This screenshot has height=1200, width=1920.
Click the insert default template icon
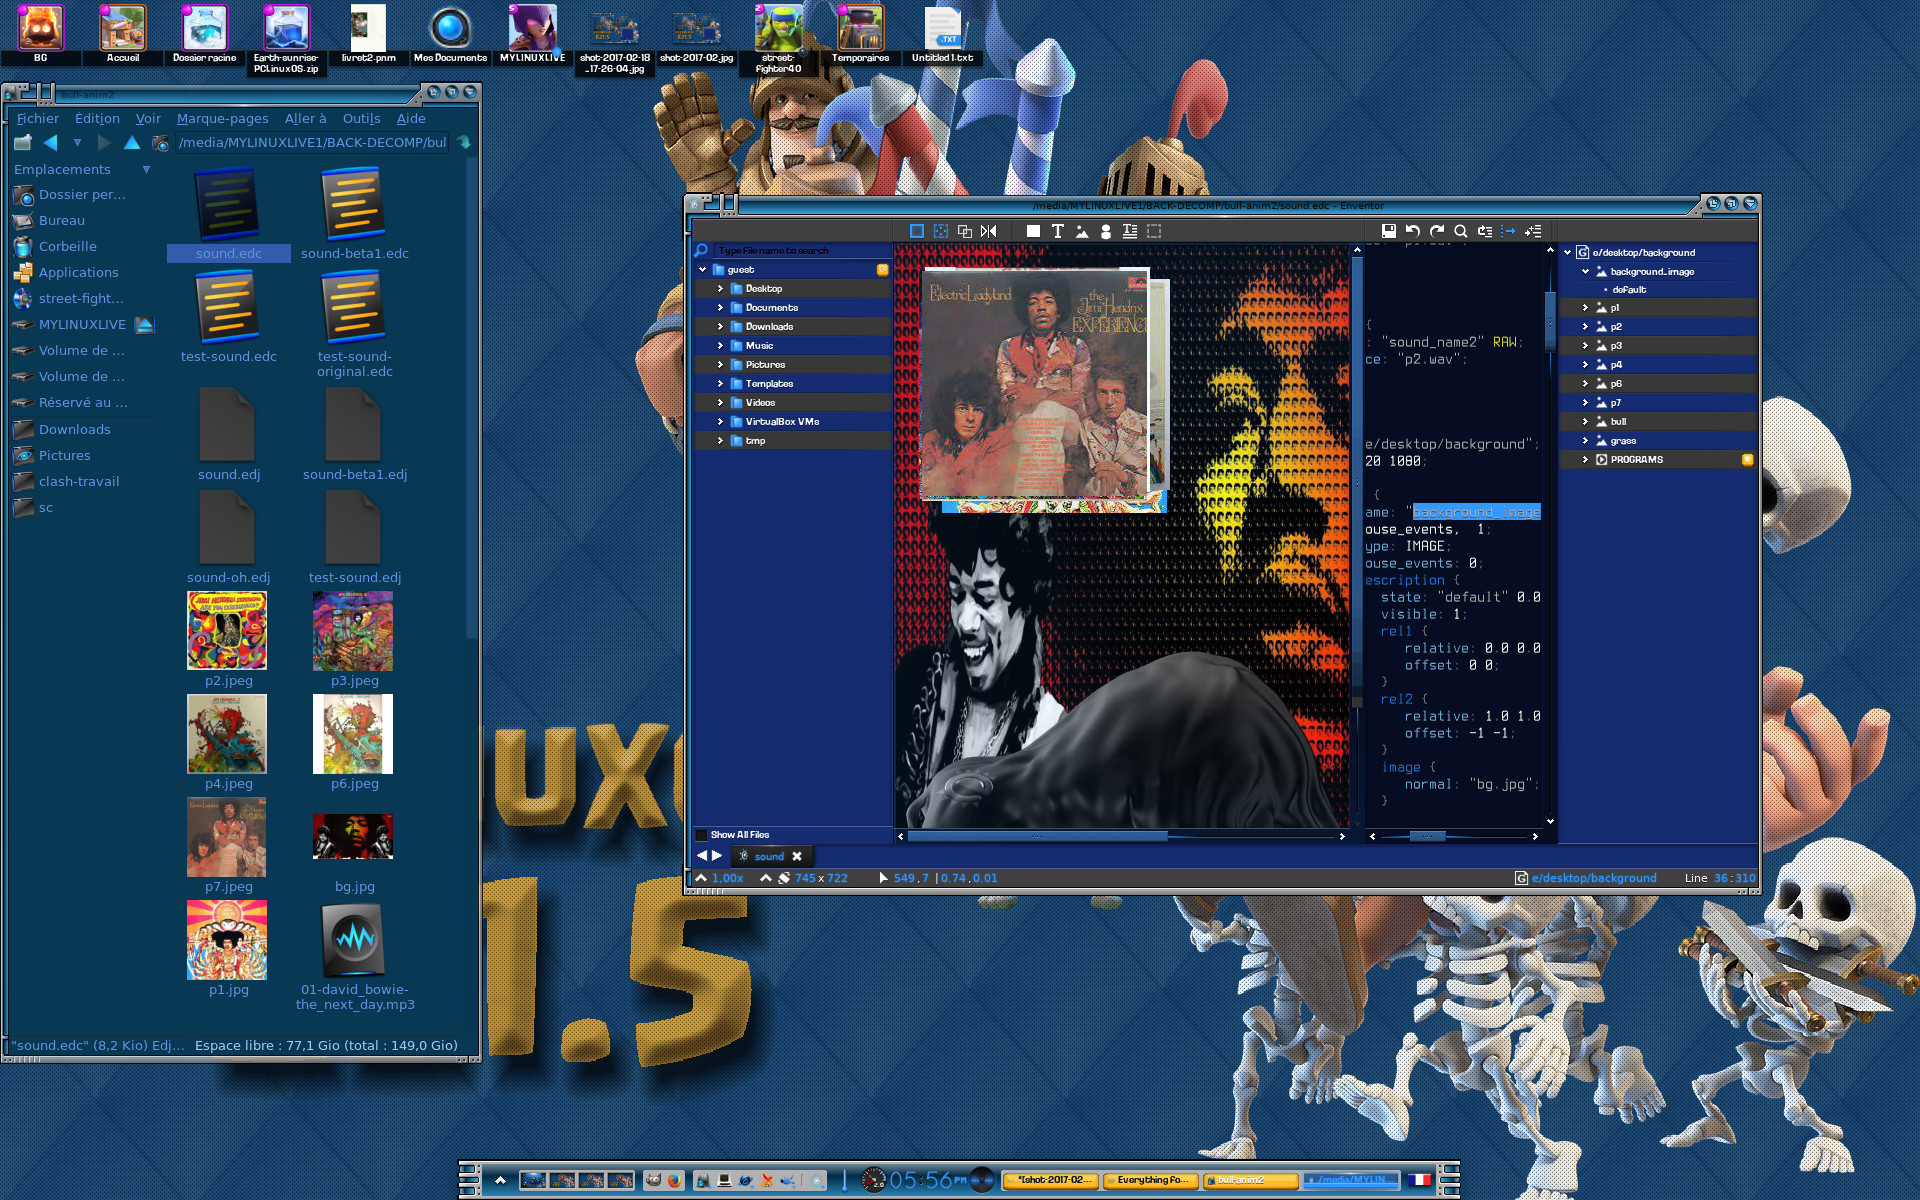pyautogui.click(x=1533, y=231)
